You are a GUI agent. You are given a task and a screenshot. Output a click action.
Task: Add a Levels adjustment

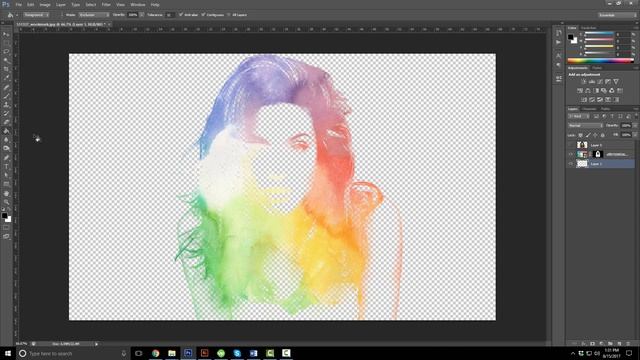point(592,82)
